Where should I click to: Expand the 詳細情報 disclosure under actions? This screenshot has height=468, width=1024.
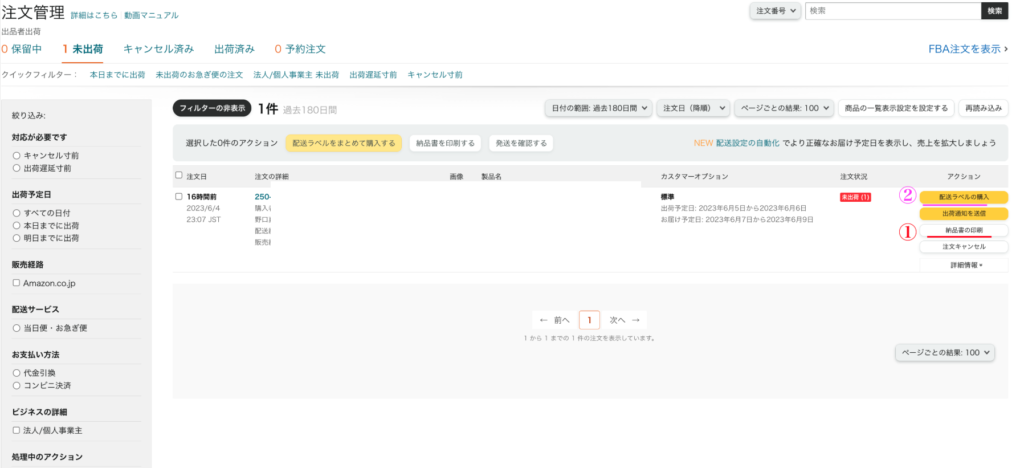pyautogui.click(x=964, y=265)
